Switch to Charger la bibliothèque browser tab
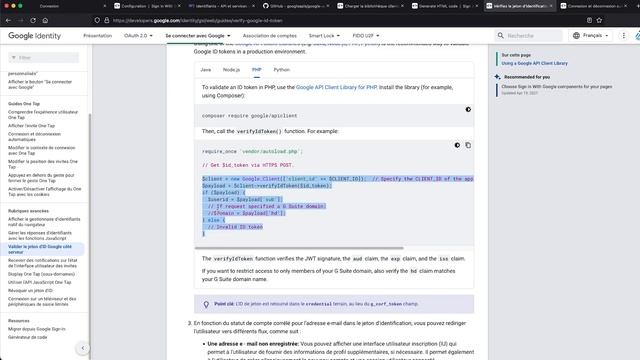 point(370,6)
